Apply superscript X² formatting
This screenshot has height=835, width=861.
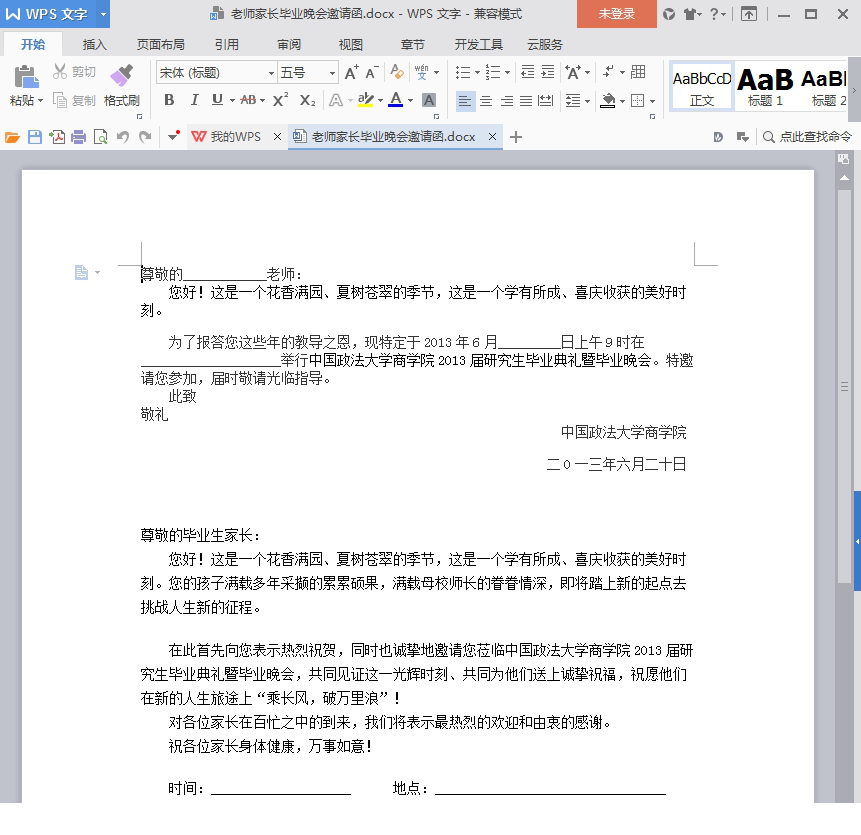point(281,100)
